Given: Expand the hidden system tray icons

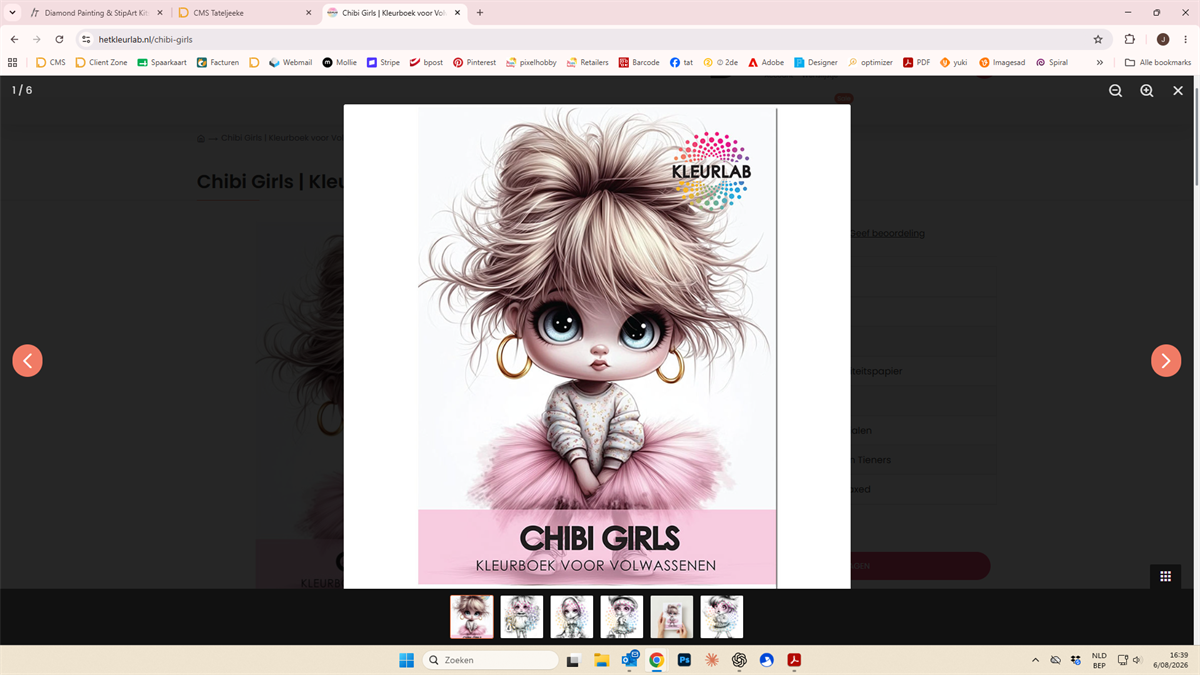Looking at the screenshot, I should 1034,660.
